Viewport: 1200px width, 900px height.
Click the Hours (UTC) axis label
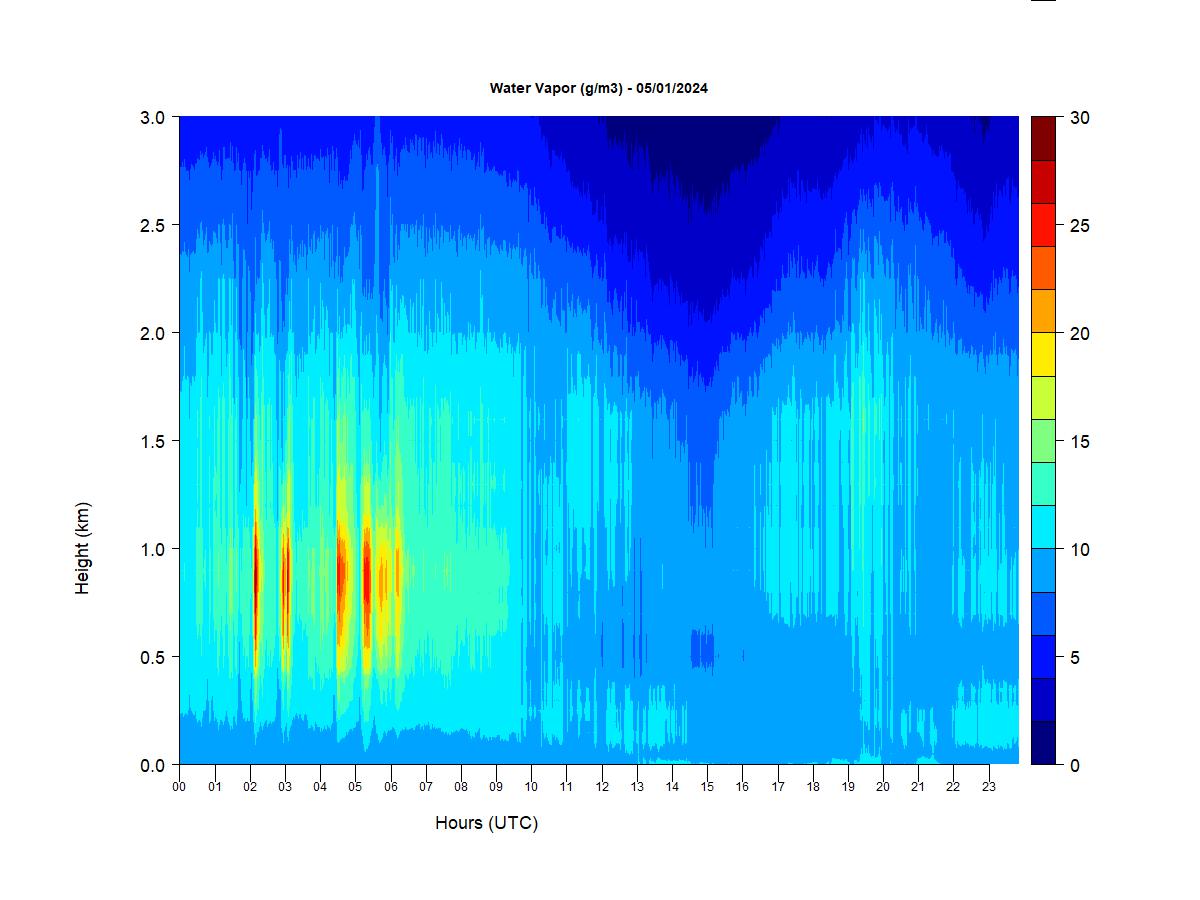point(486,823)
